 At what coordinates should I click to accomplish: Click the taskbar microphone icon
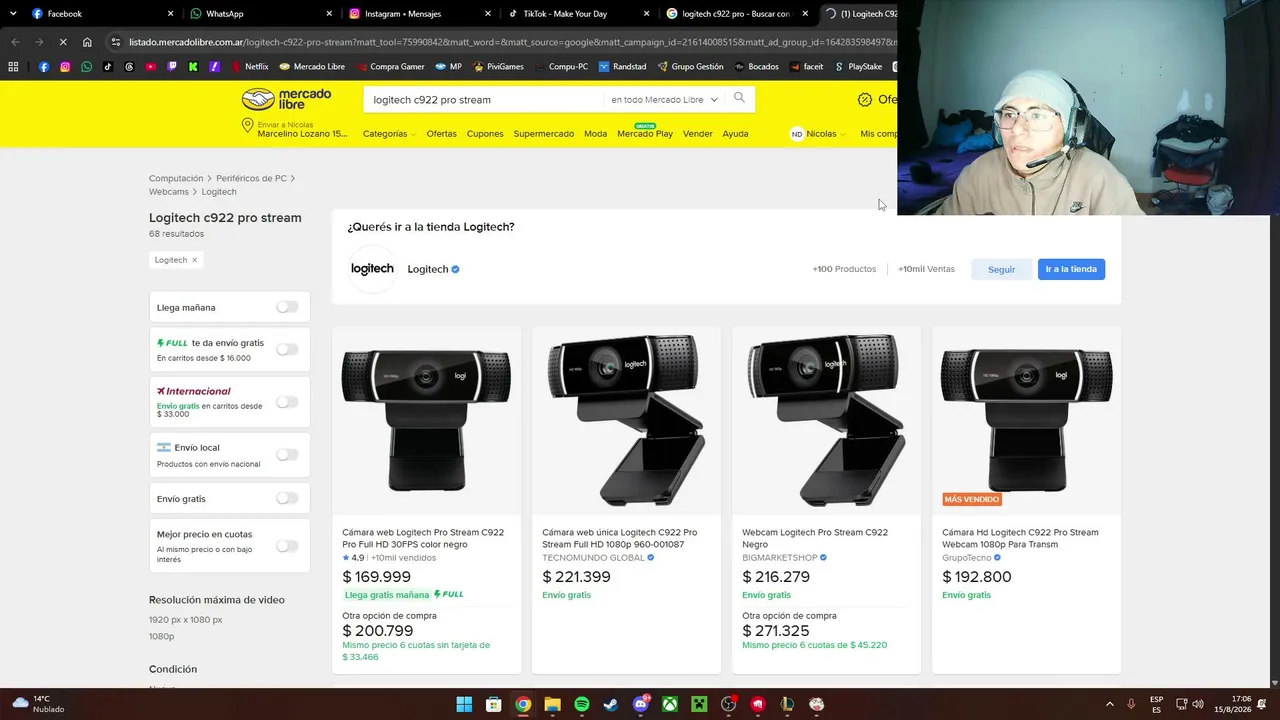[1131, 704]
